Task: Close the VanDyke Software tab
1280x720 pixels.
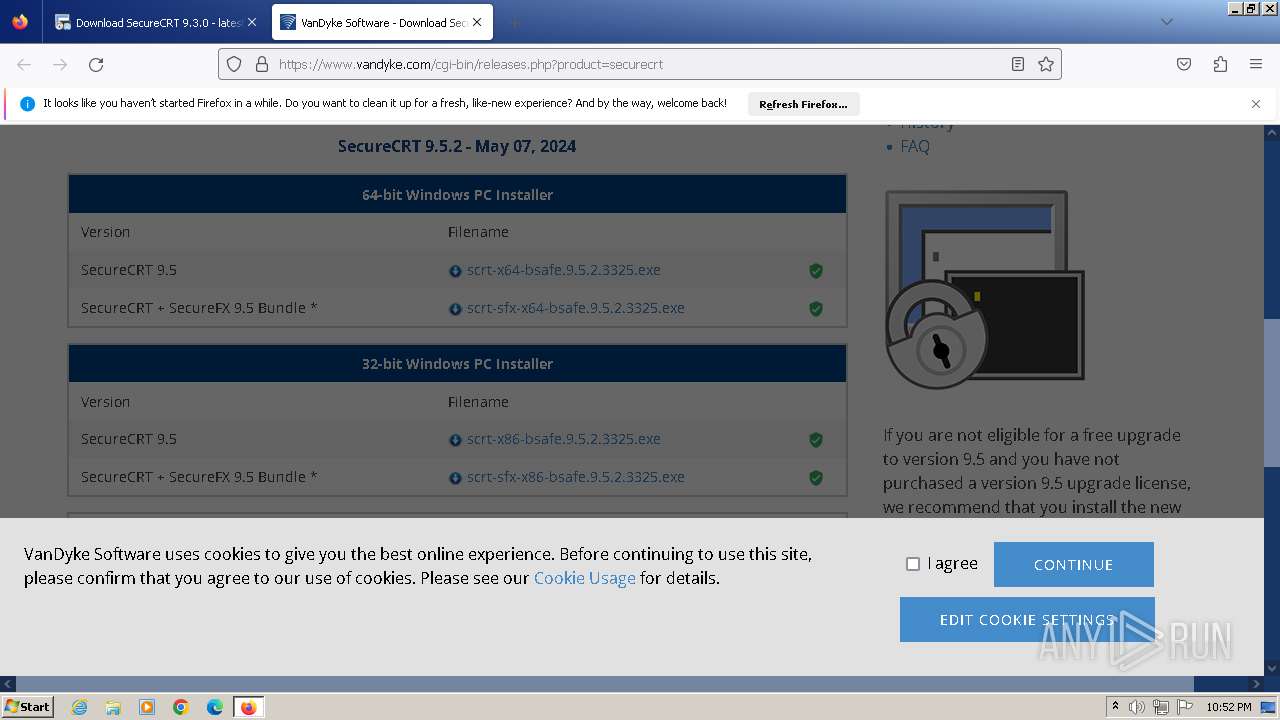Action: pos(478,22)
